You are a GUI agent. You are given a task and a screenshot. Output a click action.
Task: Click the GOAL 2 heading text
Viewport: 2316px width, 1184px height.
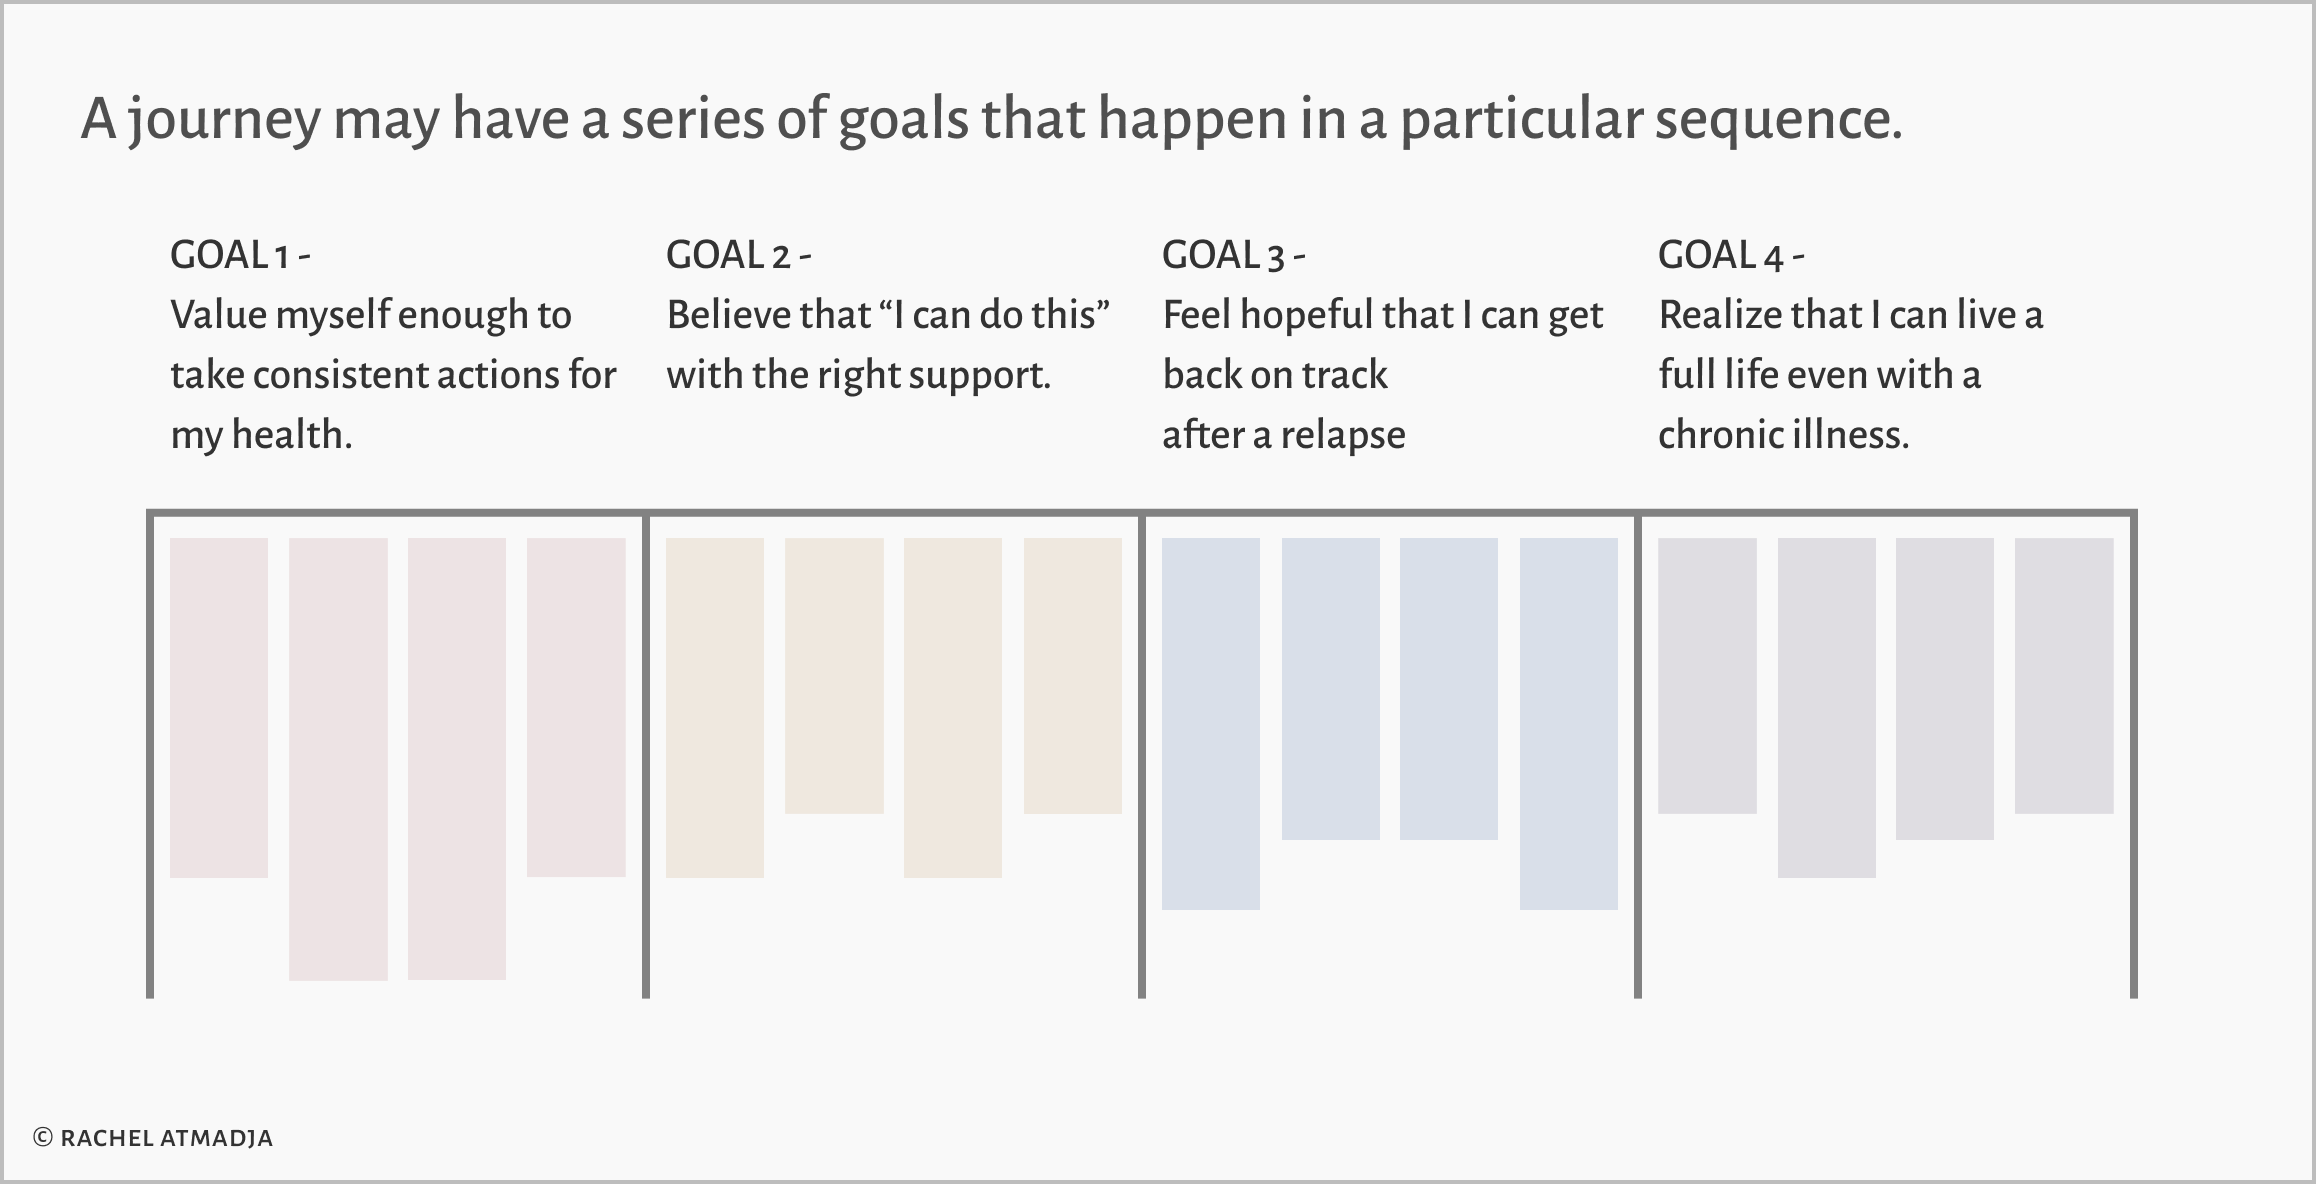739,255
